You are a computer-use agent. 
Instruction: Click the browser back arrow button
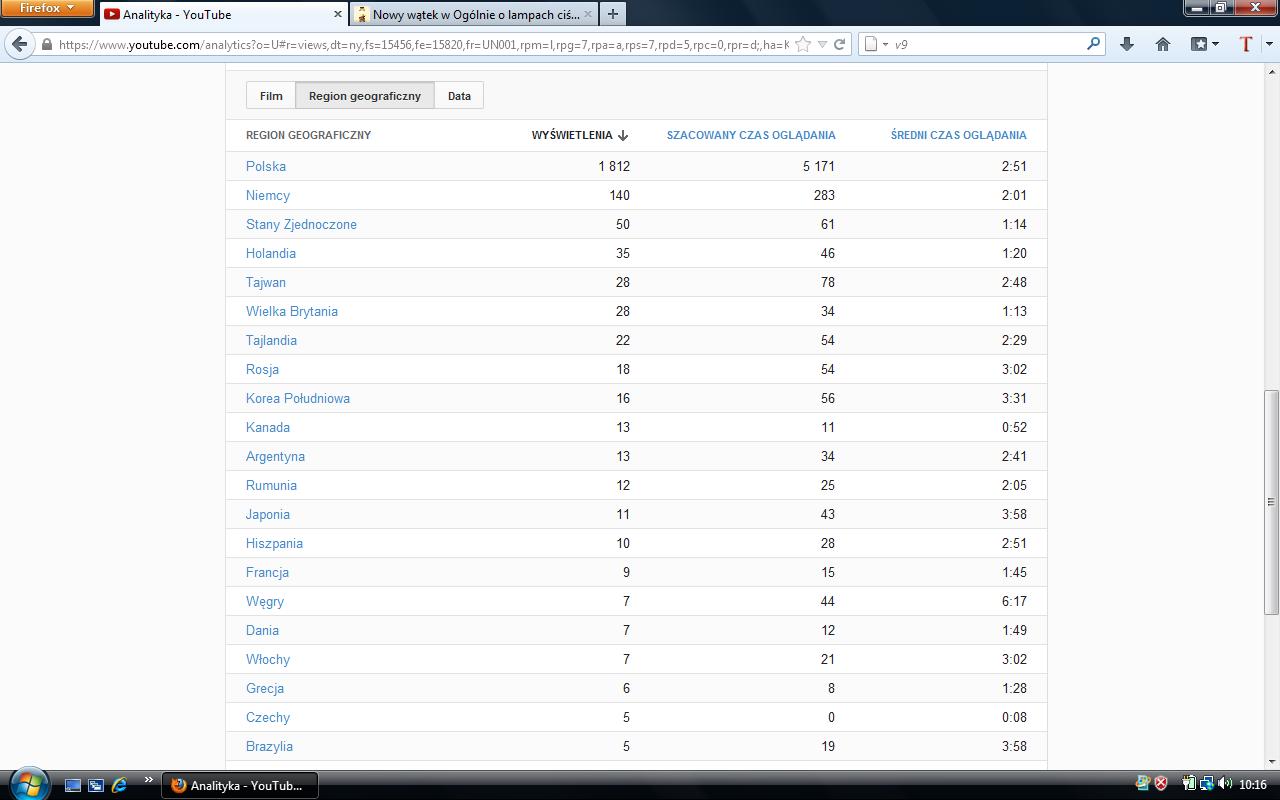click(x=20, y=44)
